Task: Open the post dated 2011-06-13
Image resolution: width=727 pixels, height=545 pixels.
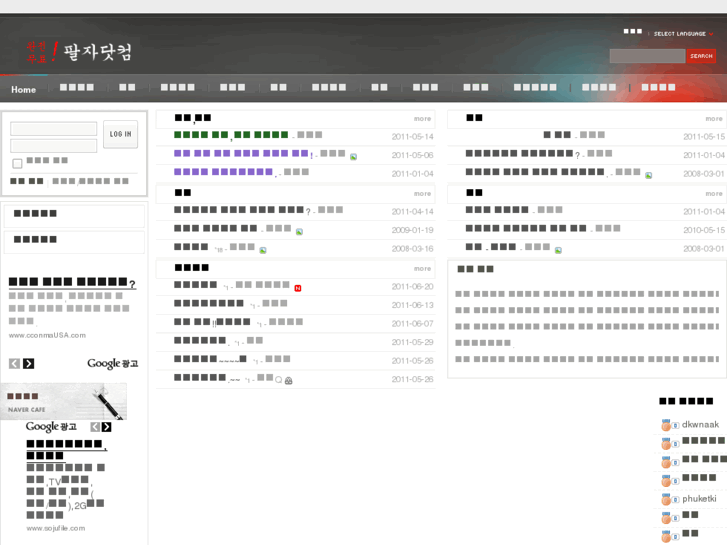Action: 209,303
